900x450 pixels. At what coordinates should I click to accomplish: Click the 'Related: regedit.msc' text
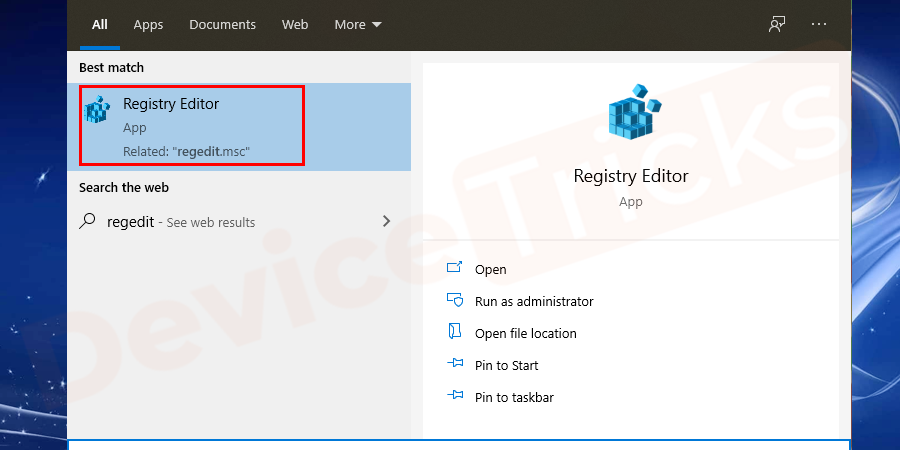[187, 152]
